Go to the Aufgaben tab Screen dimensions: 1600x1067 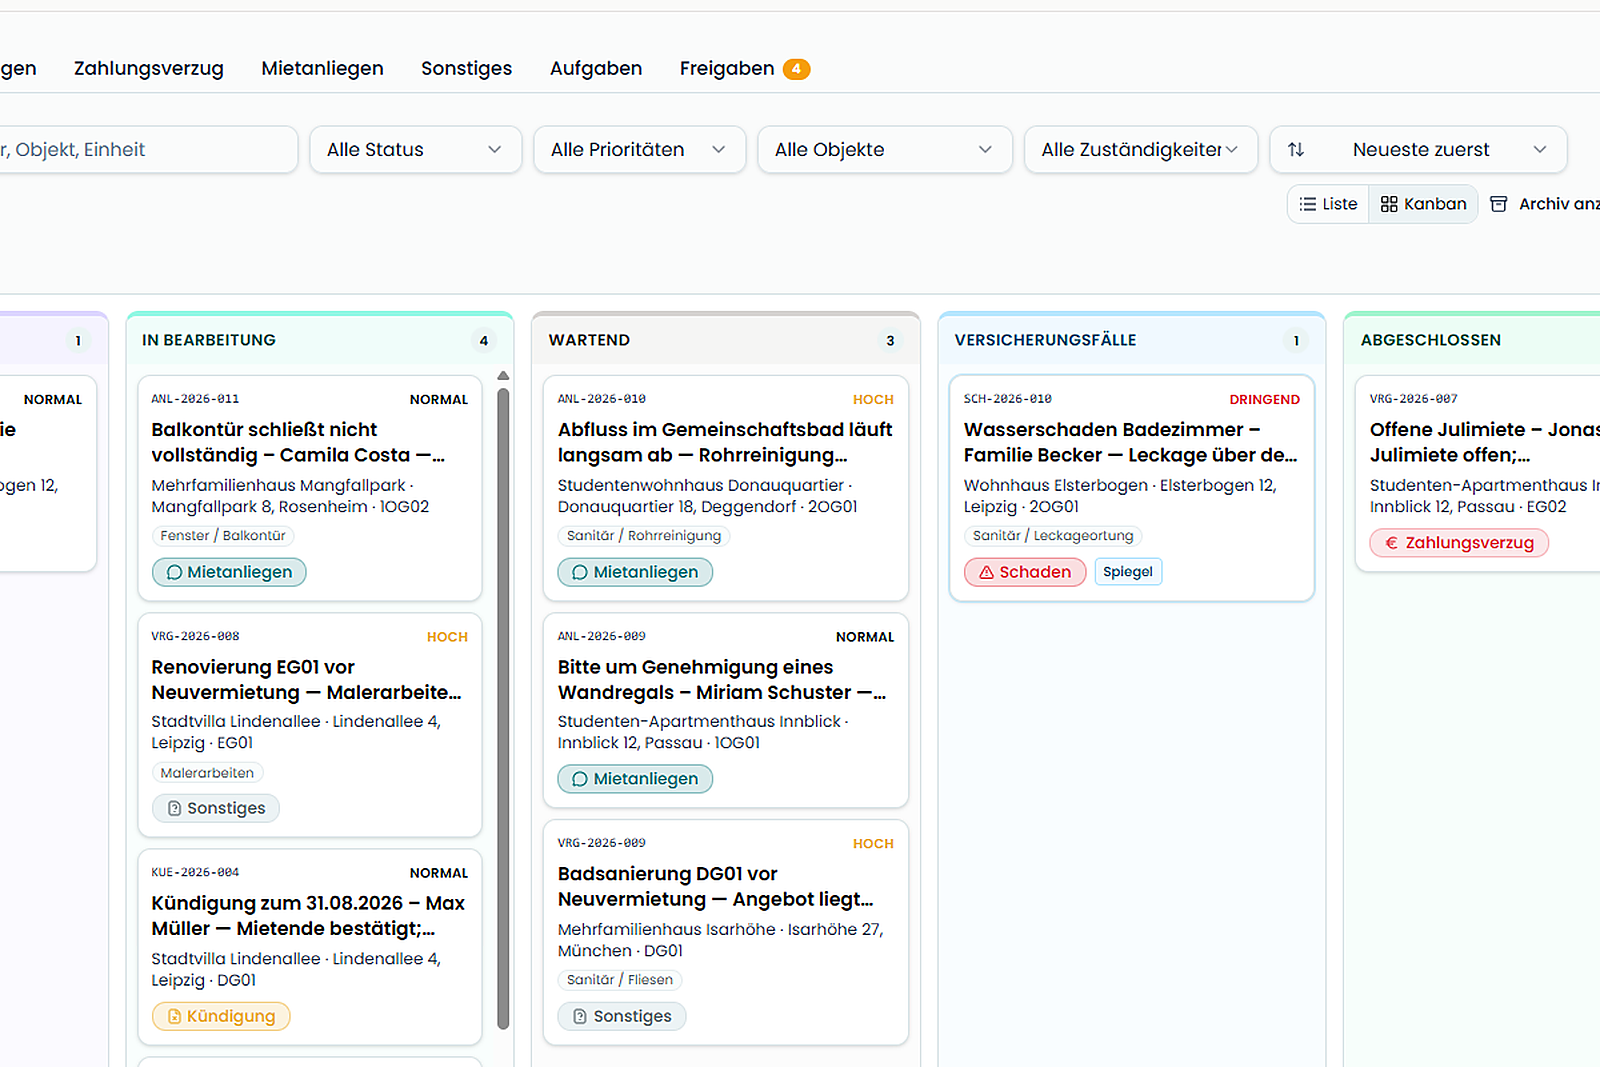pos(596,68)
